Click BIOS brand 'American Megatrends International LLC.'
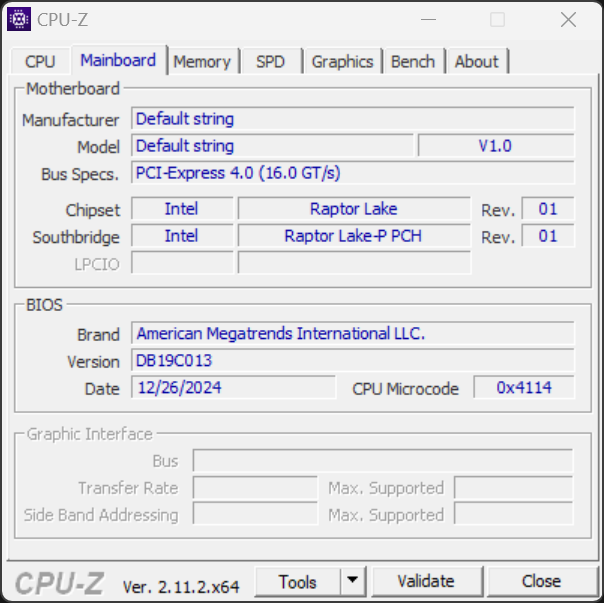This screenshot has width=604, height=603. point(352,333)
